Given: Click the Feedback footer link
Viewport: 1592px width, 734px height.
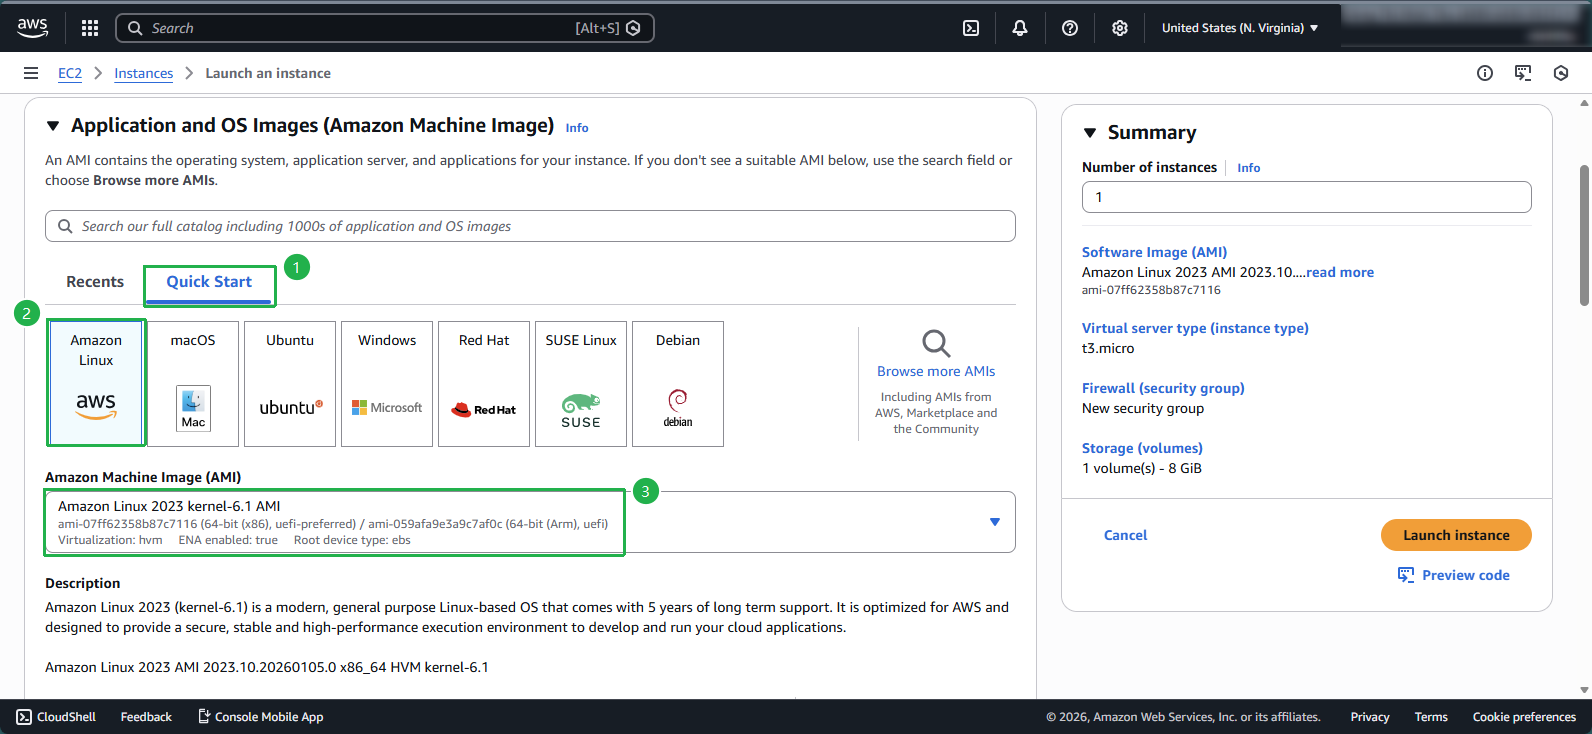Looking at the screenshot, I should (146, 717).
